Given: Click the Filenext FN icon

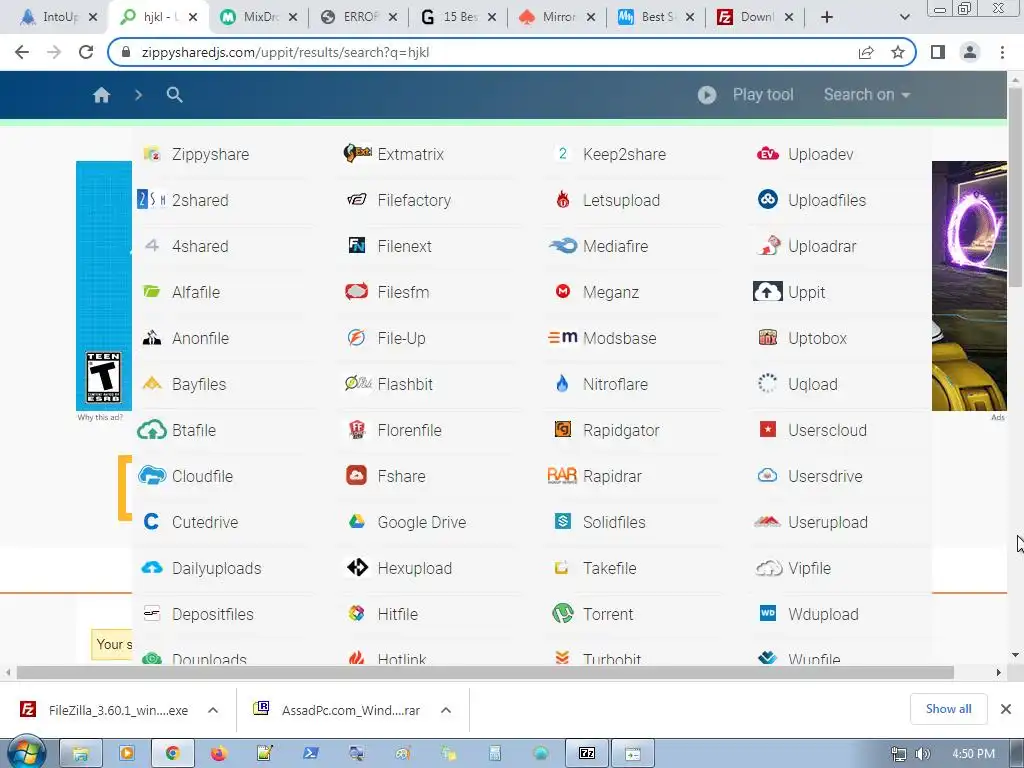Looking at the screenshot, I should 357,246.
